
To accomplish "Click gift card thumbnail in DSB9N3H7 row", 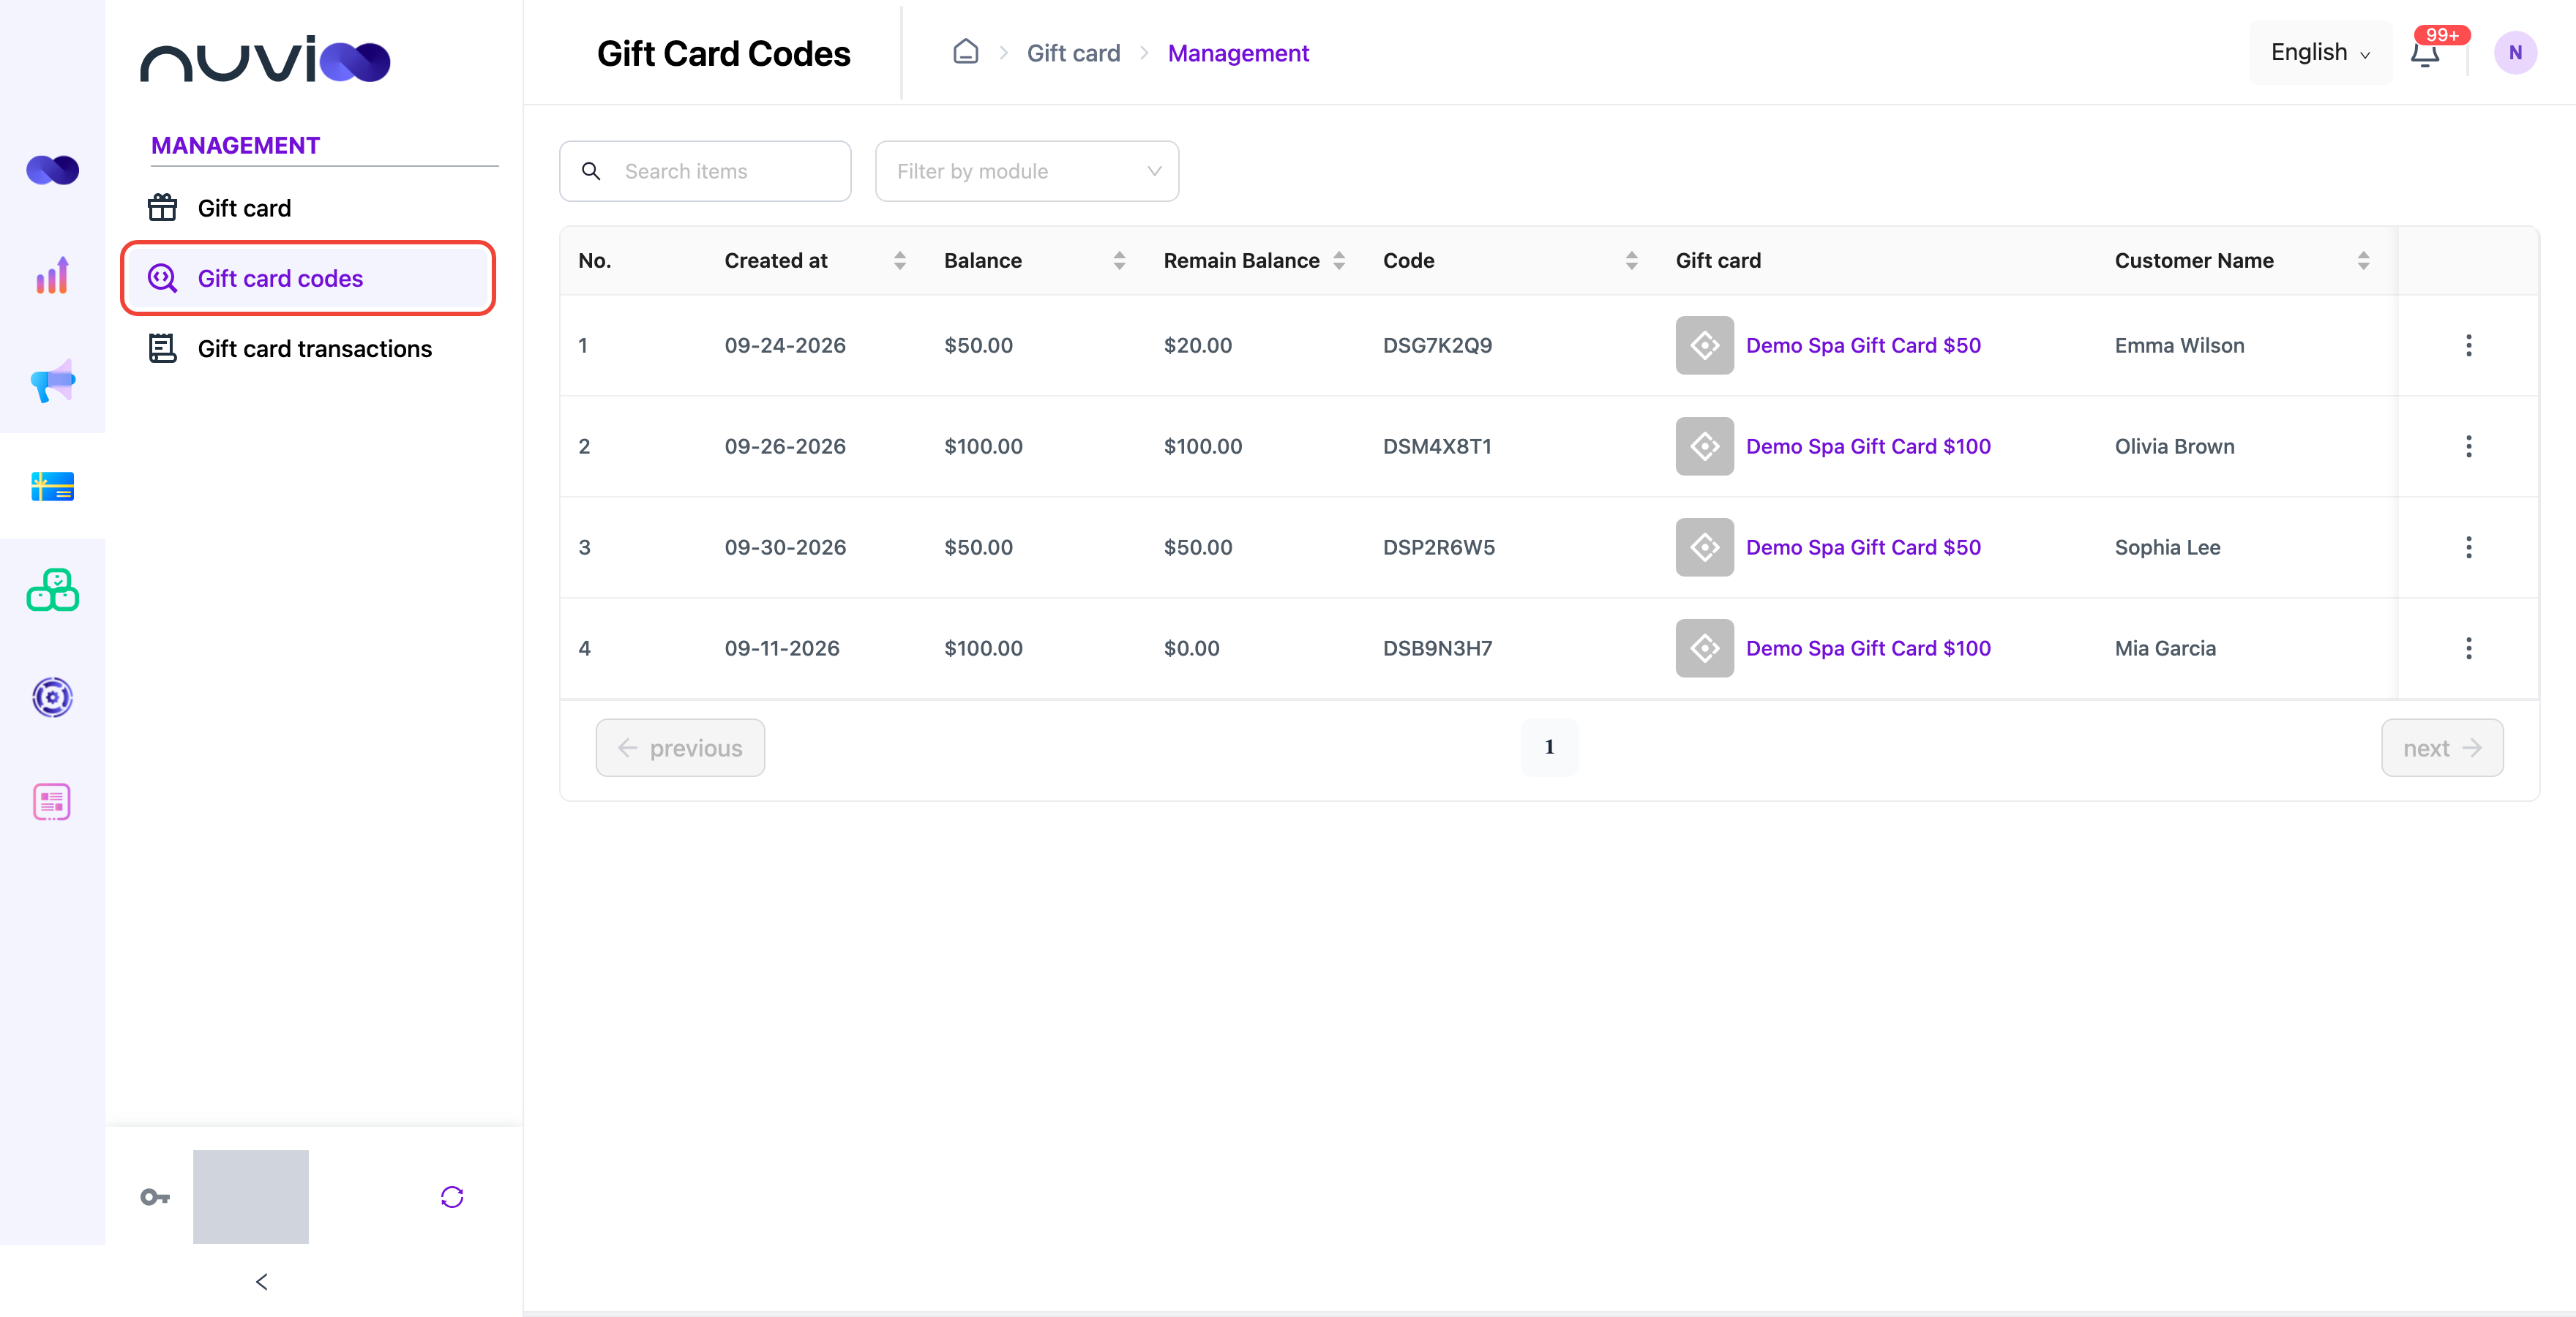I will 1705,648.
